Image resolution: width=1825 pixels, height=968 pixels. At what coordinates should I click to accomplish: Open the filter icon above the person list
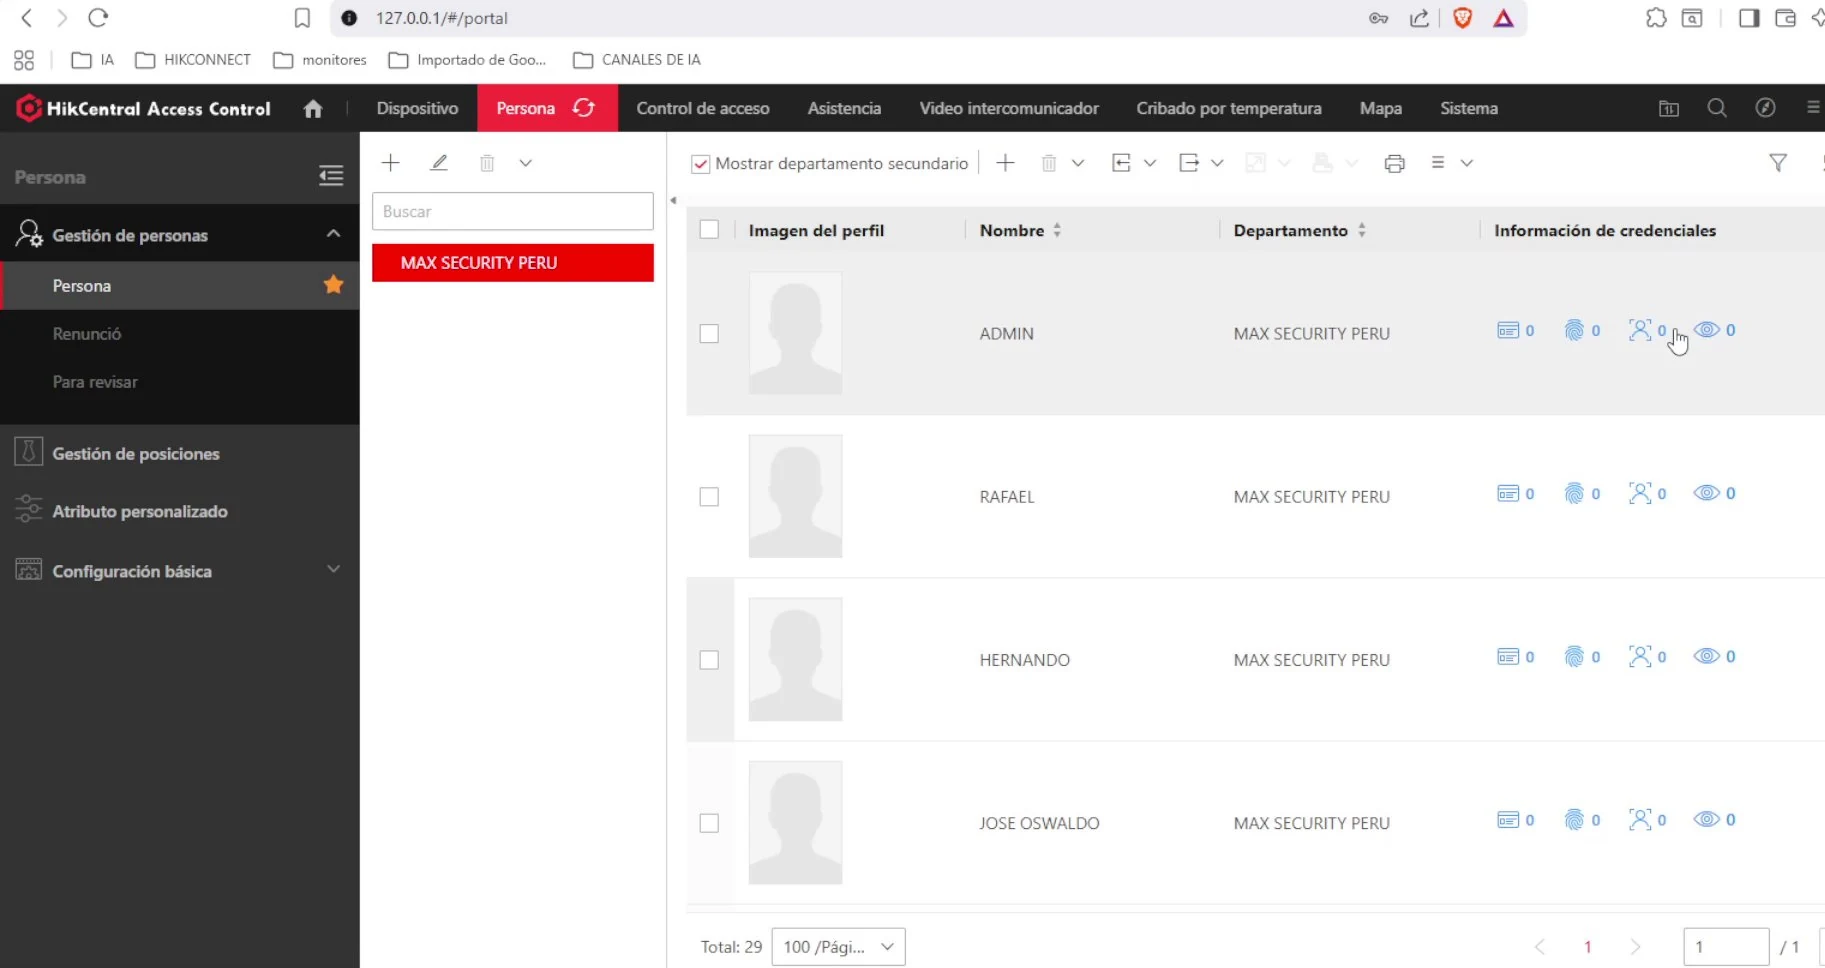point(1778,162)
